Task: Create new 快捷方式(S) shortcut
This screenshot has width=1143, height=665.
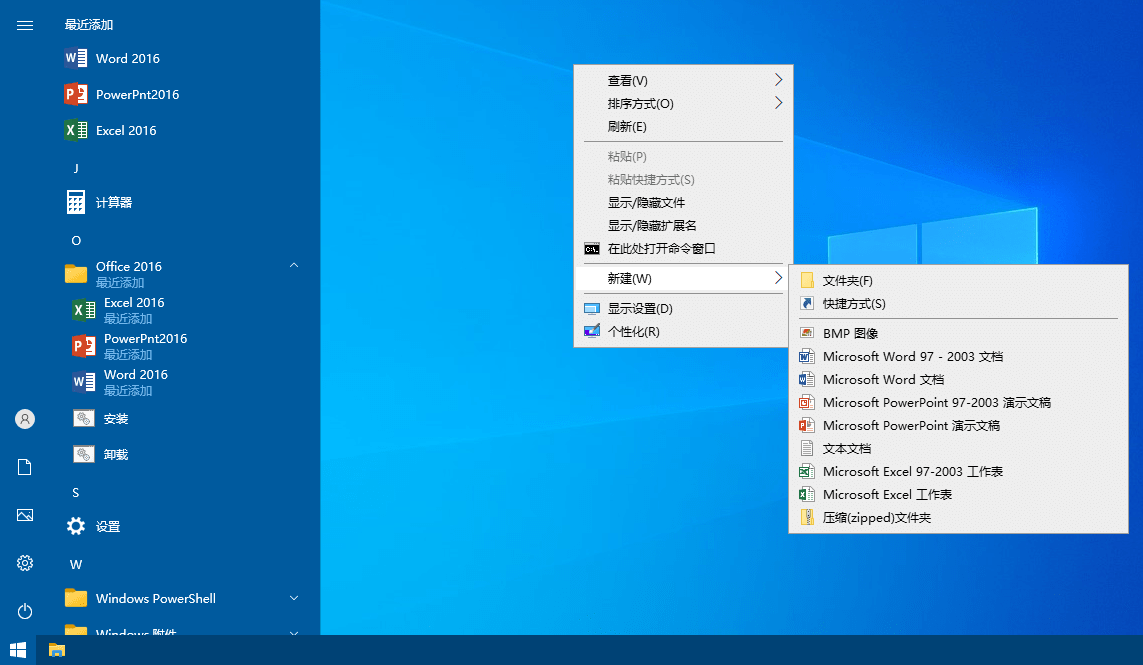Action: pyautogui.click(x=958, y=303)
